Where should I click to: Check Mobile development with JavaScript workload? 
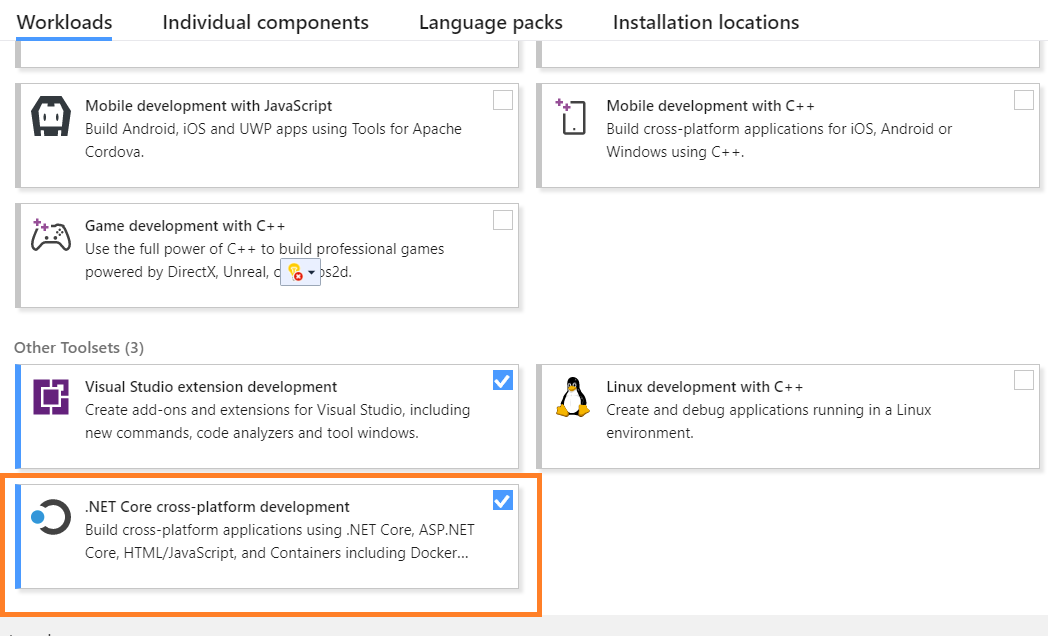[x=503, y=100]
